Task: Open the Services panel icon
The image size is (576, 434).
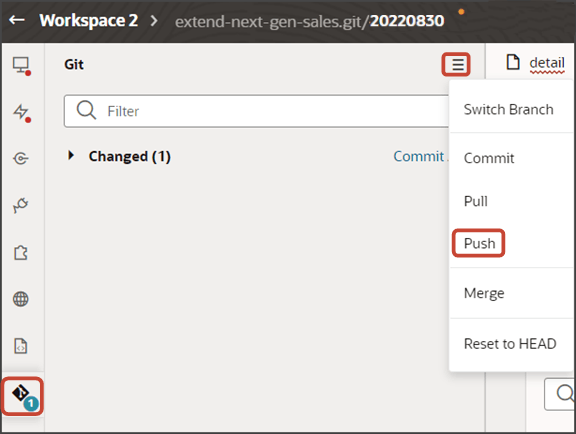Action: pos(21,159)
